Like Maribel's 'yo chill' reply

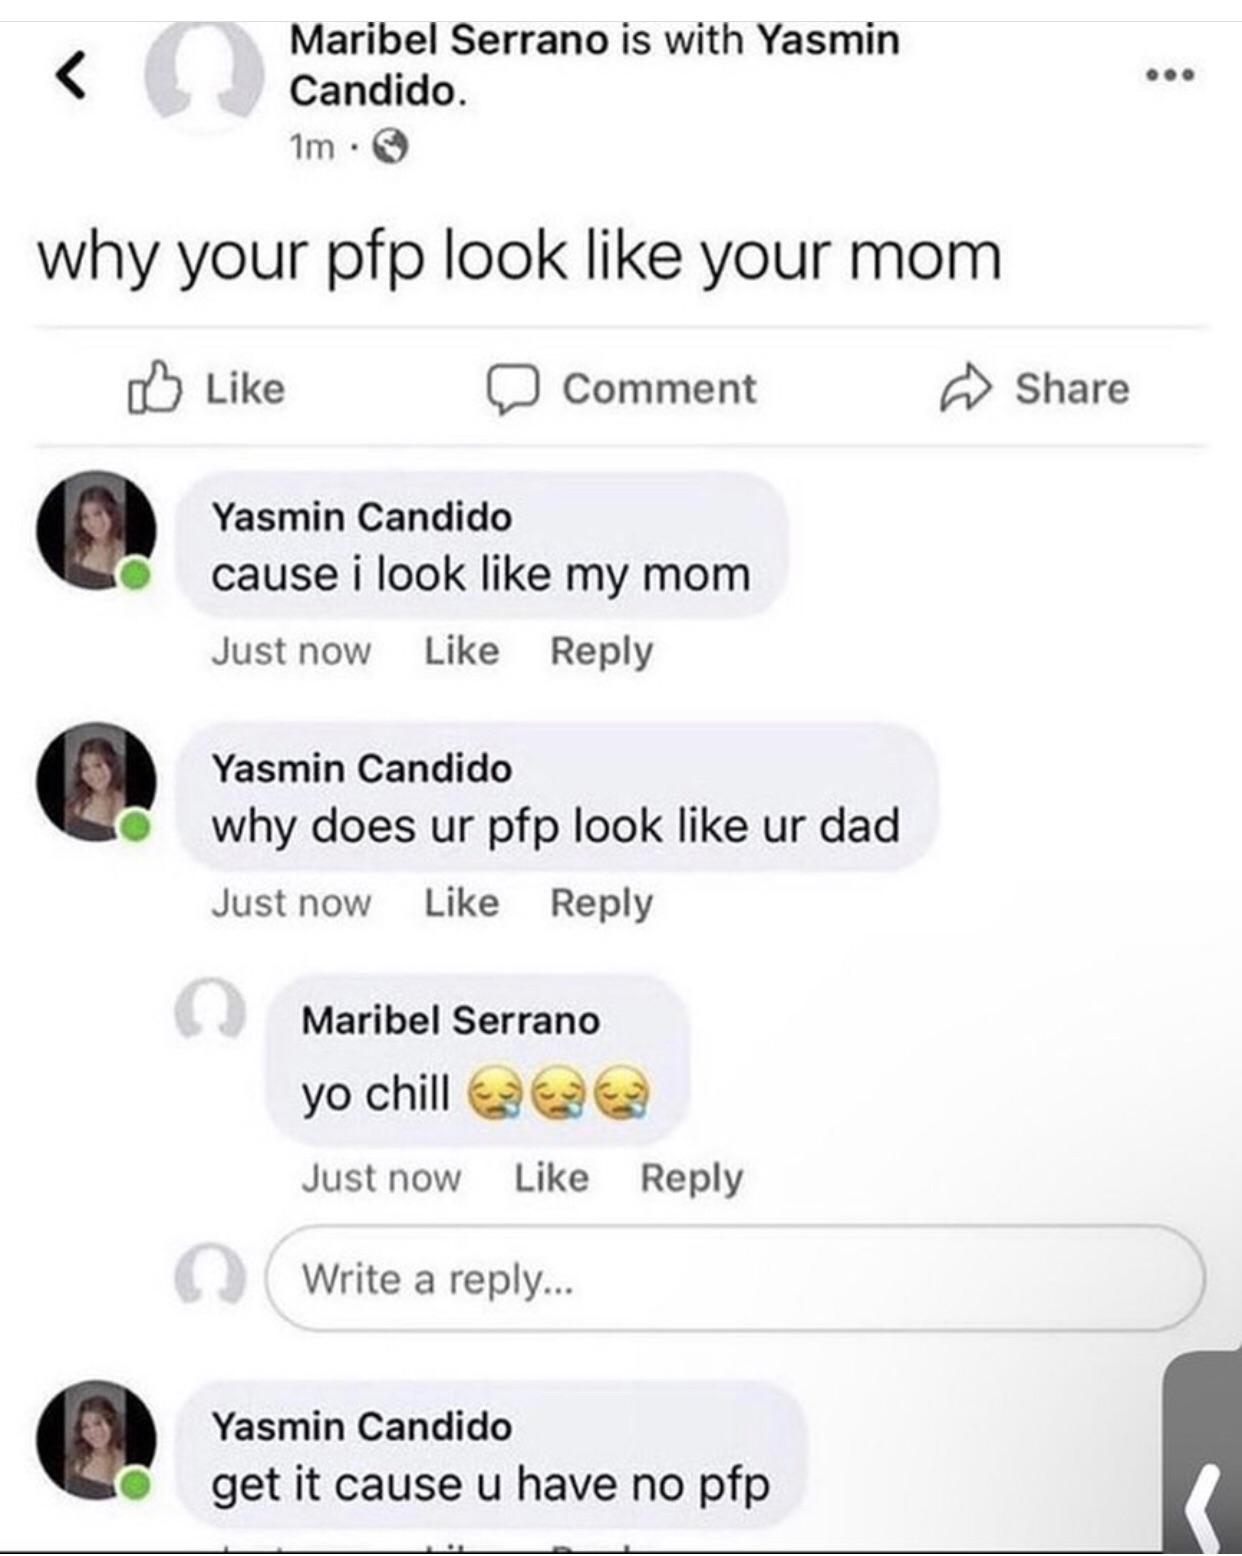552,1178
